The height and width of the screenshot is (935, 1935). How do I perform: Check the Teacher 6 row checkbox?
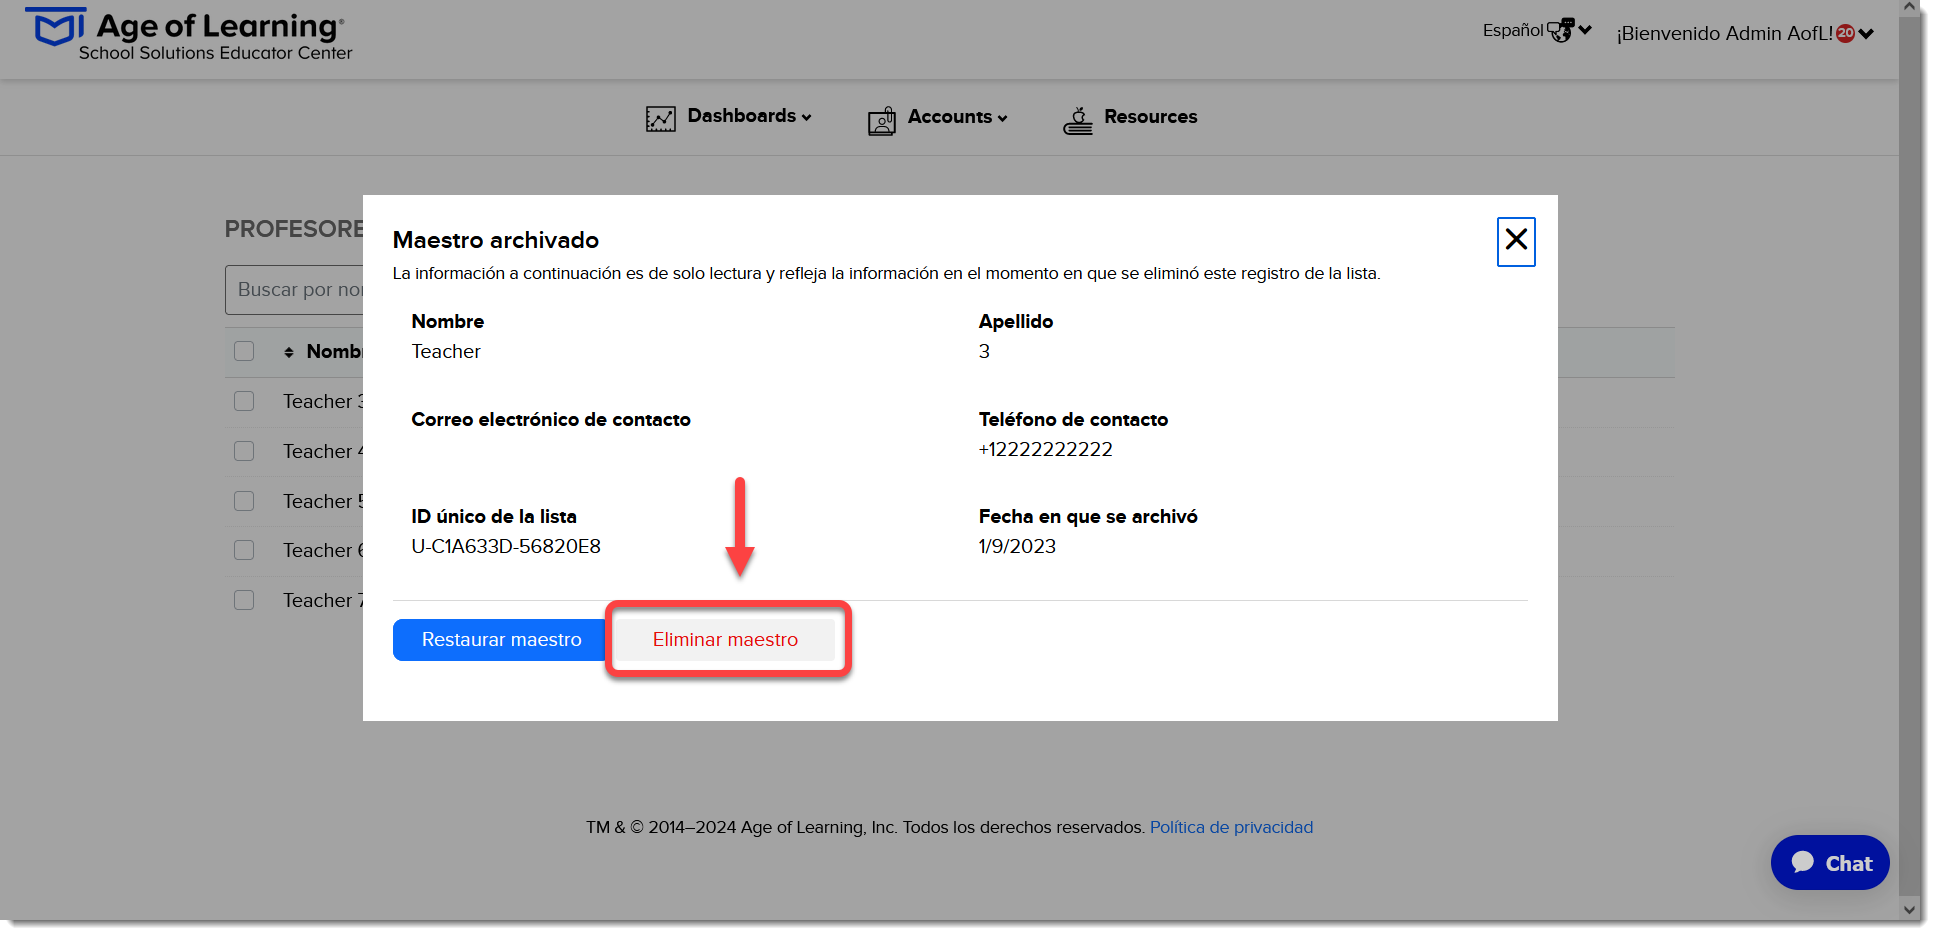244,550
